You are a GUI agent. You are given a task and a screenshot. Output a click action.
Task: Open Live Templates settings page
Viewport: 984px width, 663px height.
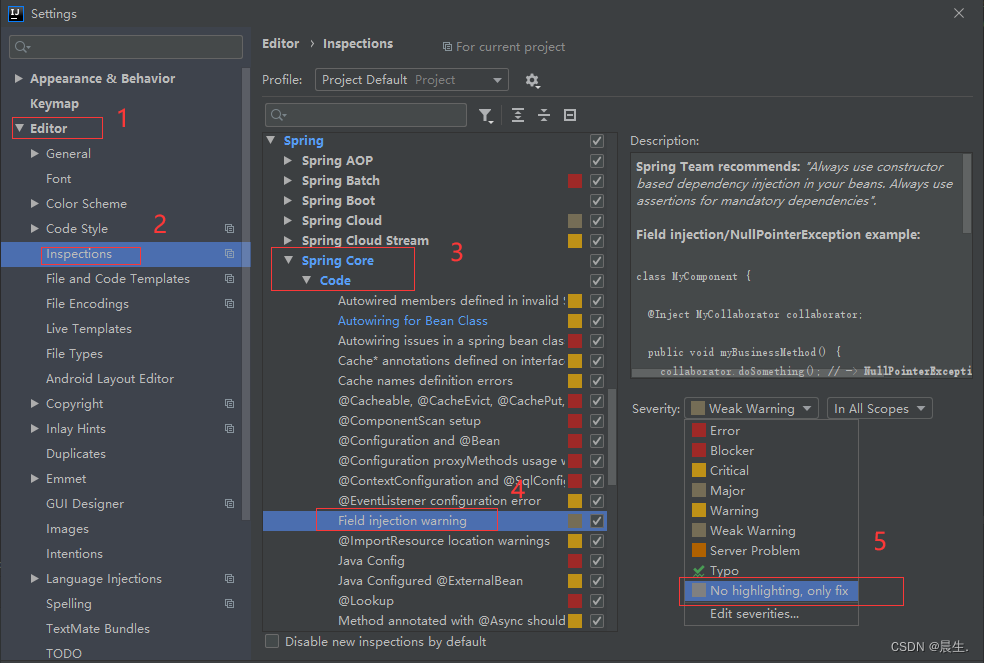(89, 329)
